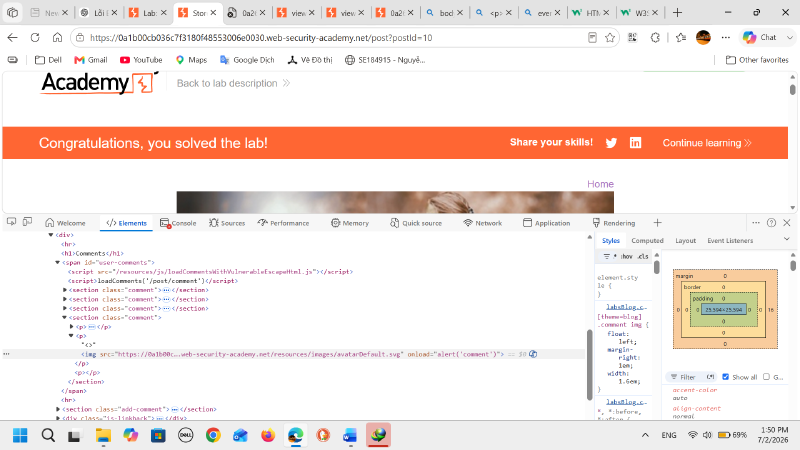Switch to the Network DevTools tab

483,223
